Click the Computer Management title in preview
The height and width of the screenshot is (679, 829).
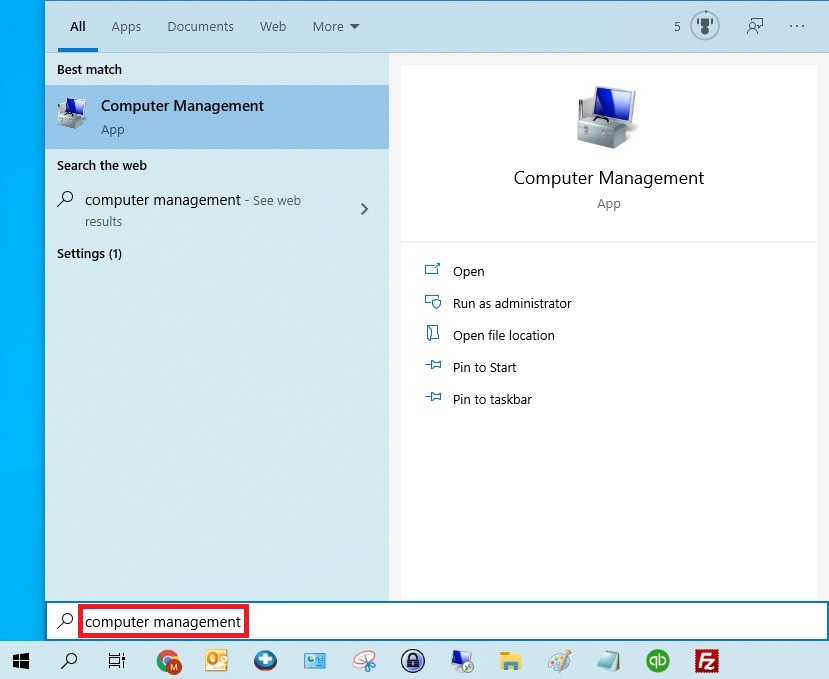coord(609,178)
